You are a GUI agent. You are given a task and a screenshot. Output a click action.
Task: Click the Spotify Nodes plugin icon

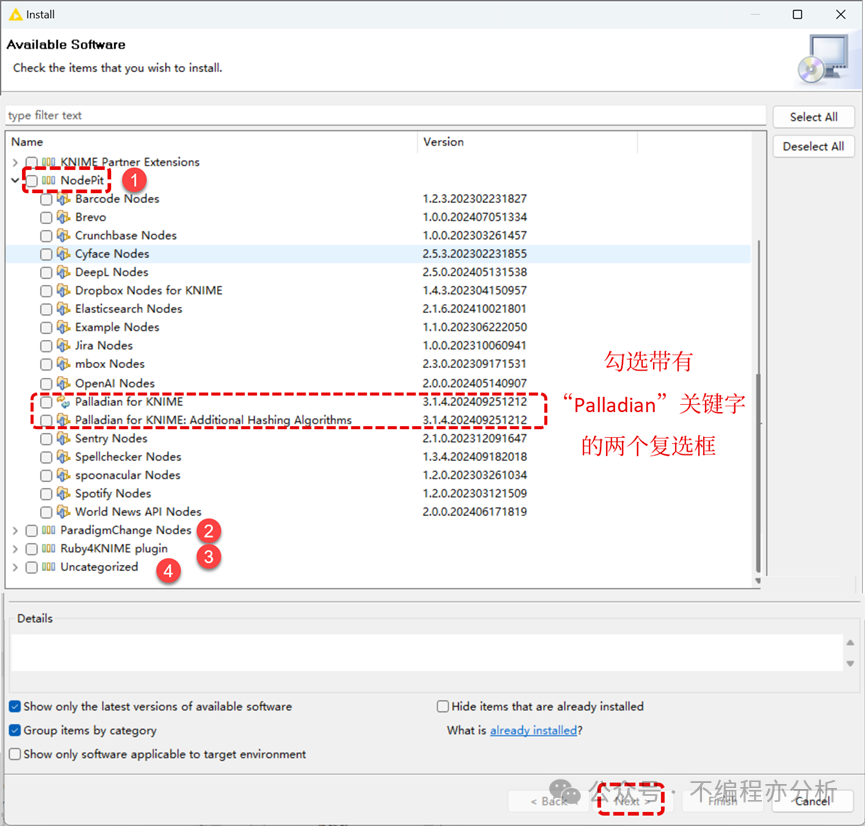(x=63, y=493)
